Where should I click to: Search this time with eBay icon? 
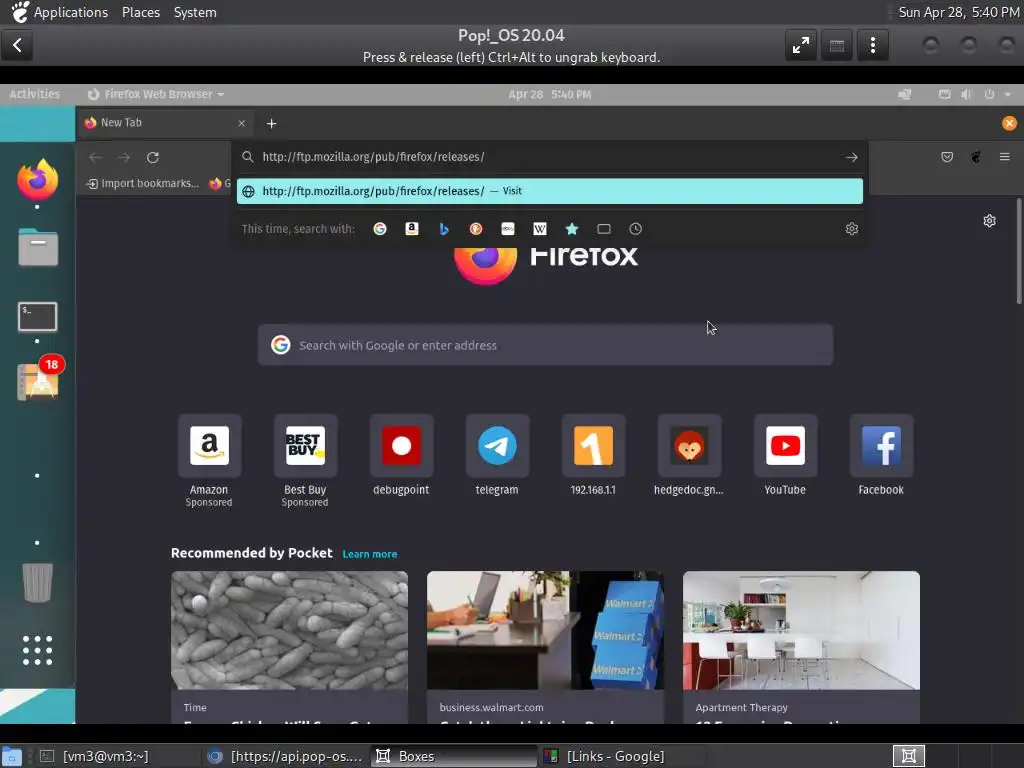coord(507,229)
